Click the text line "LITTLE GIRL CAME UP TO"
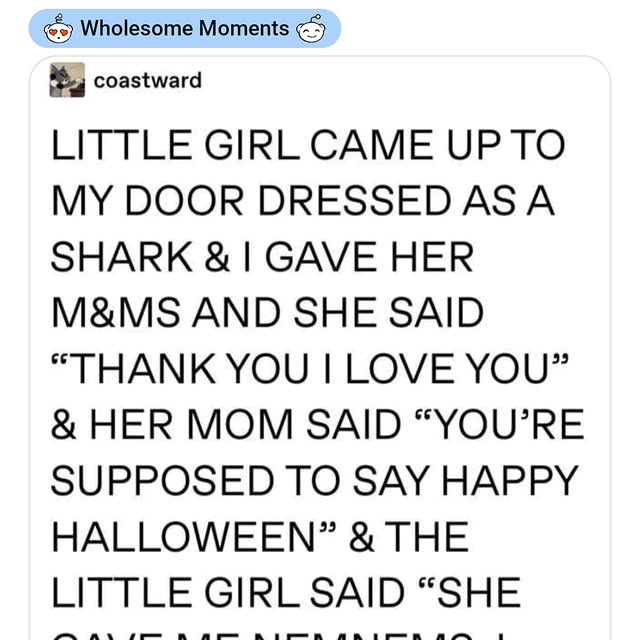This screenshot has height=640, width=640. click(x=308, y=145)
